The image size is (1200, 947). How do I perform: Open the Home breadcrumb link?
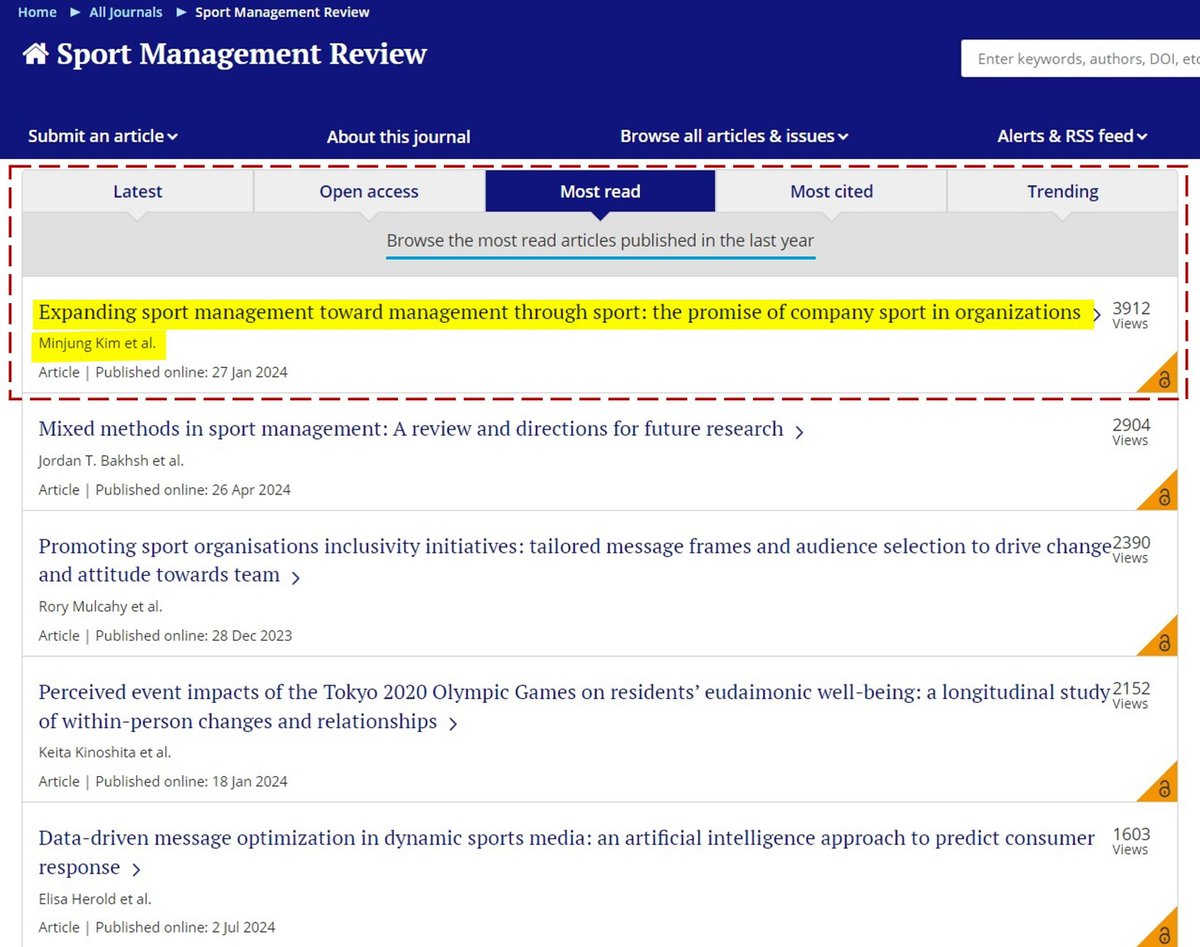[37, 12]
